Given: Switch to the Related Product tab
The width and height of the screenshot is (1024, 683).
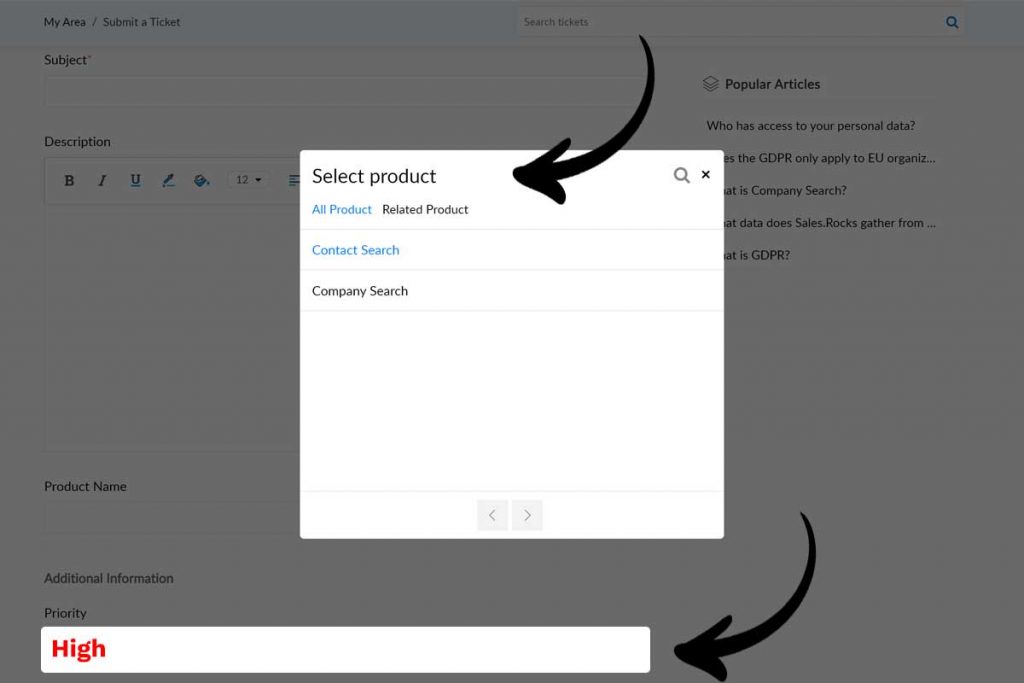Looking at the screenshot, I should tap(425, 210).
